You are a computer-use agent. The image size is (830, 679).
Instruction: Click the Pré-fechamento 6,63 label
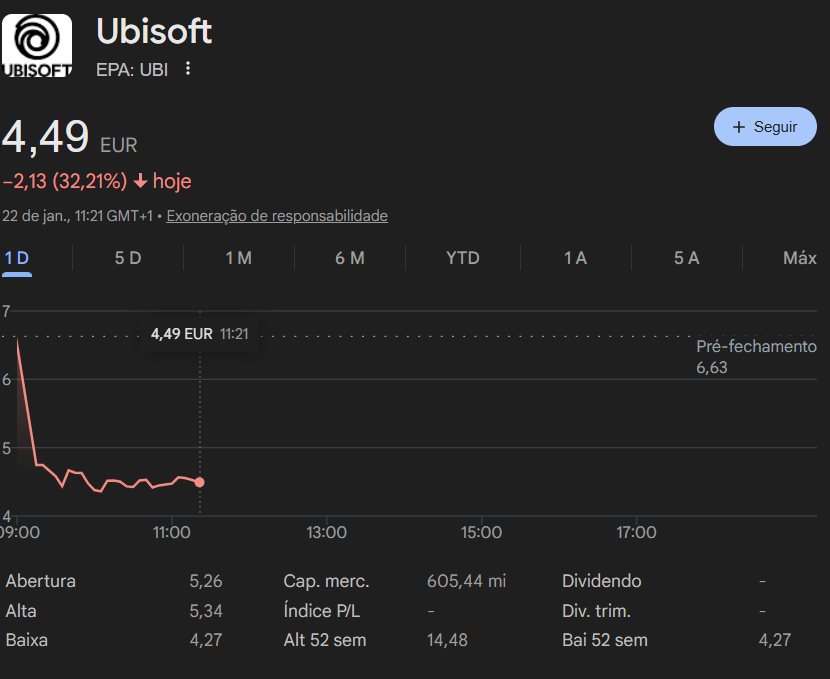coord(756,357)
